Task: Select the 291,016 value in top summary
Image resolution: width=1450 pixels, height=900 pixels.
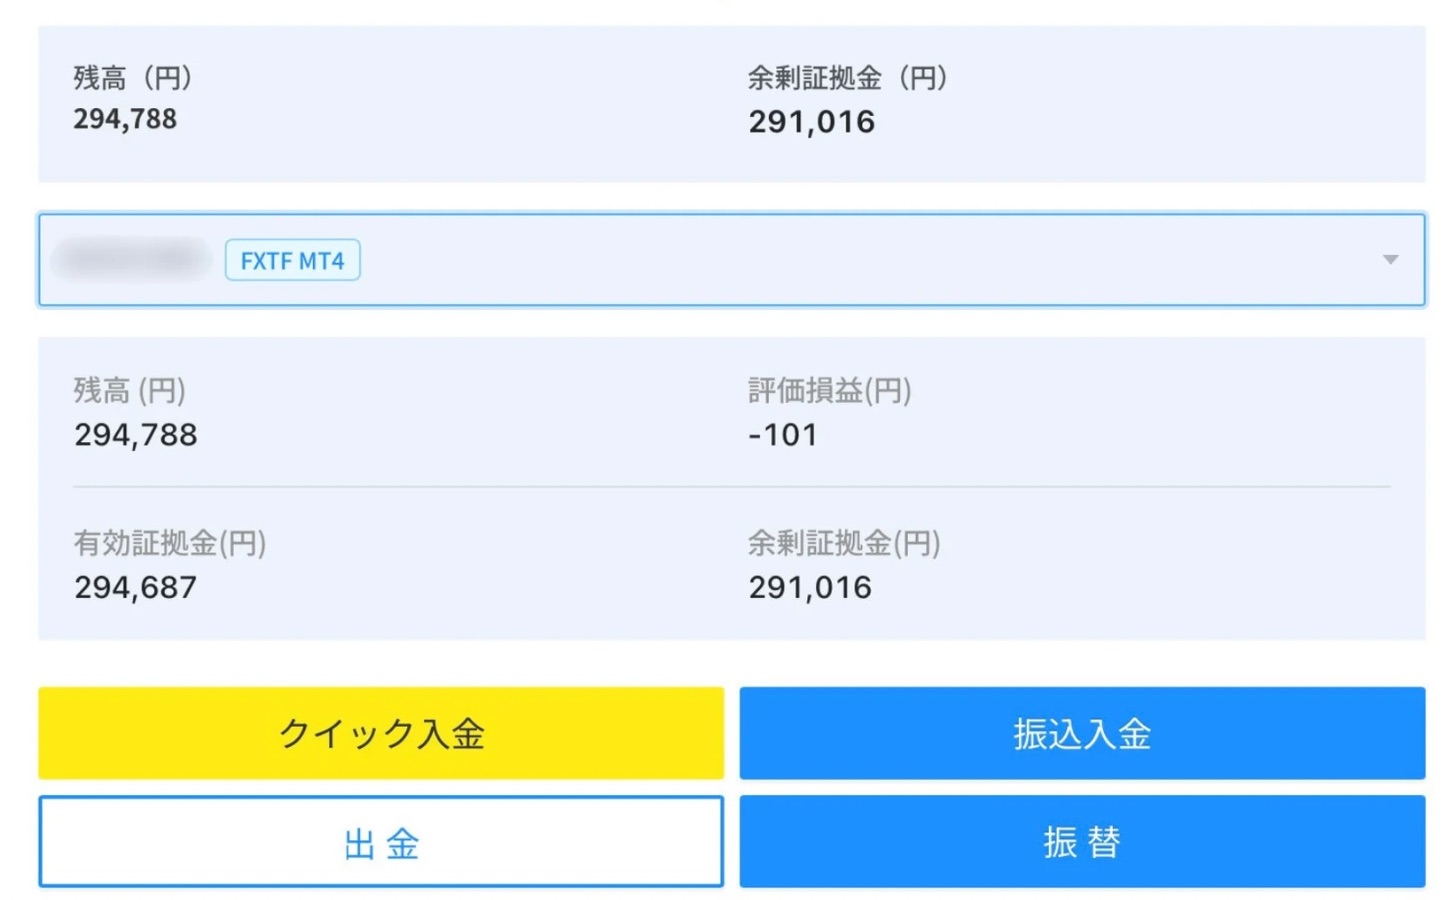Action: coord(811,122)
